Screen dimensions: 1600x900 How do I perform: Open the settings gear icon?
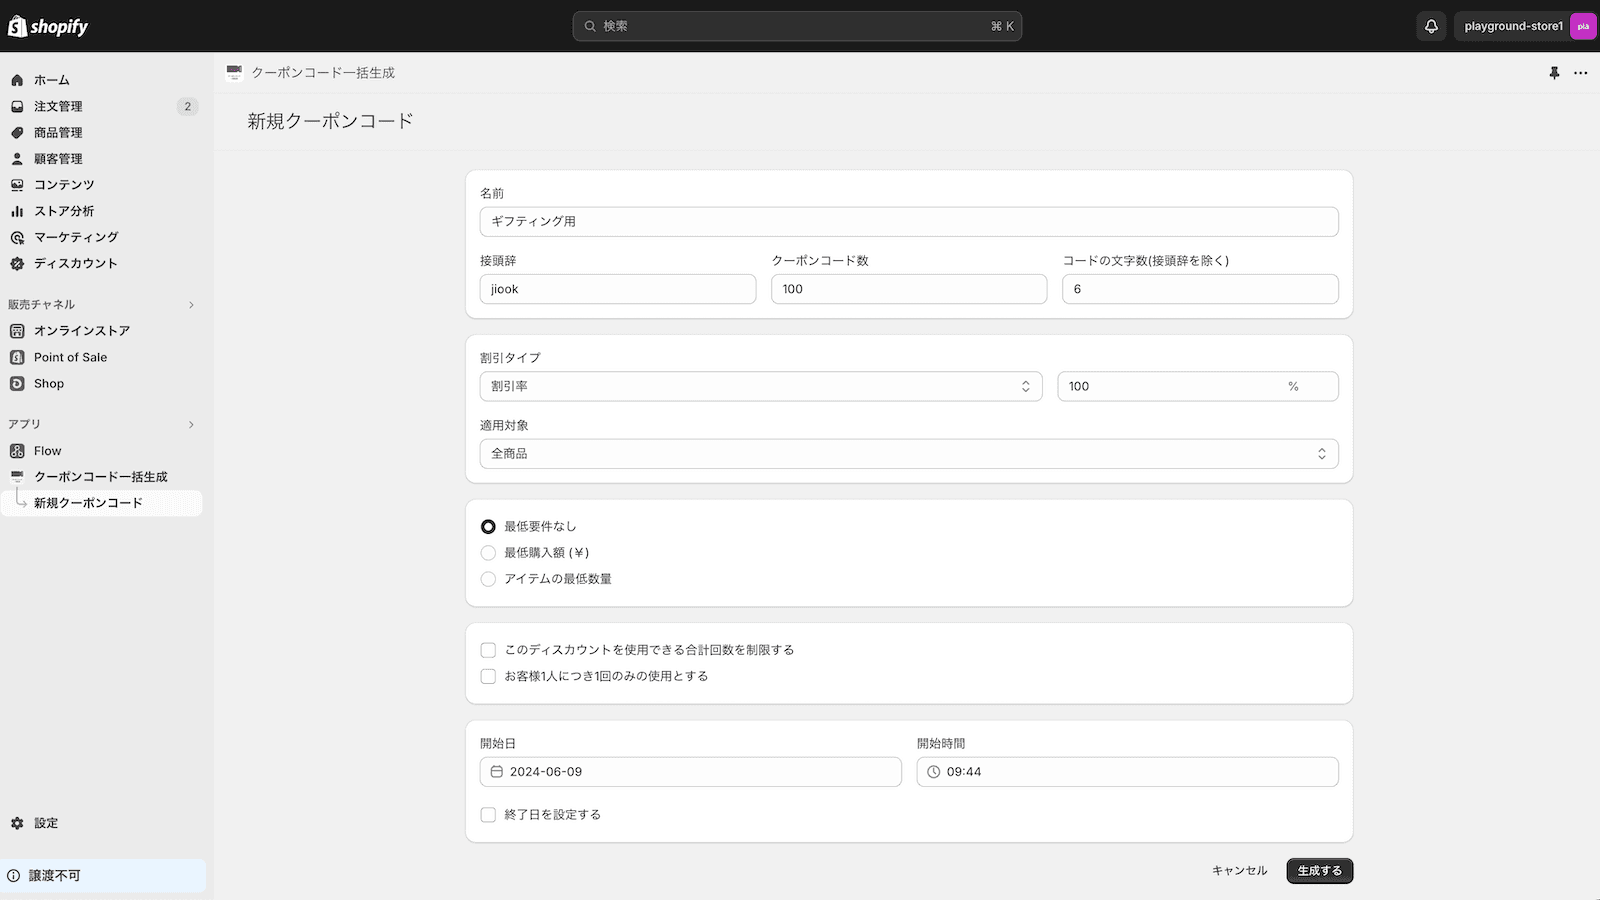[17, 823]
